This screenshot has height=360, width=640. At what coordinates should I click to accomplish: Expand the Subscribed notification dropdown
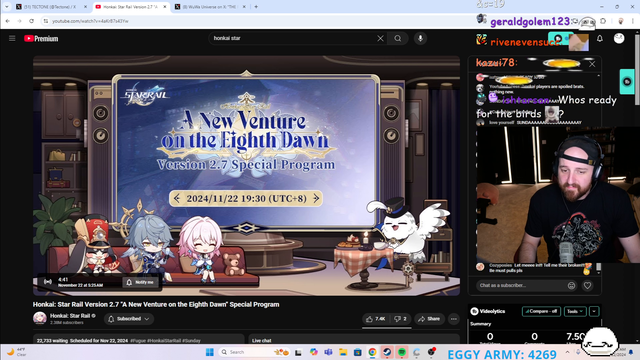(129, 319)
